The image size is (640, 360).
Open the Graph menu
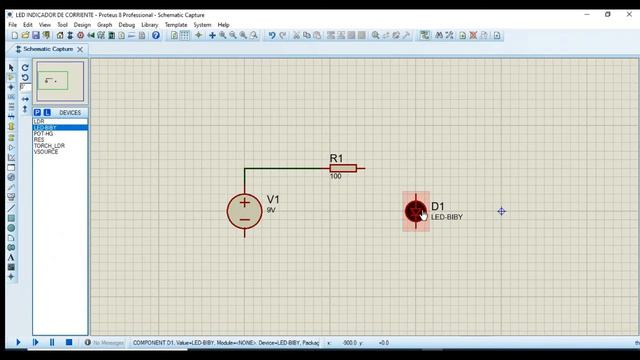tap(104, 25)
